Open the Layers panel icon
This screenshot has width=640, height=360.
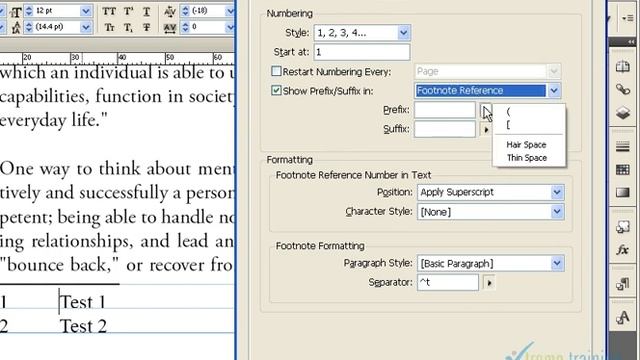(622, 112)
